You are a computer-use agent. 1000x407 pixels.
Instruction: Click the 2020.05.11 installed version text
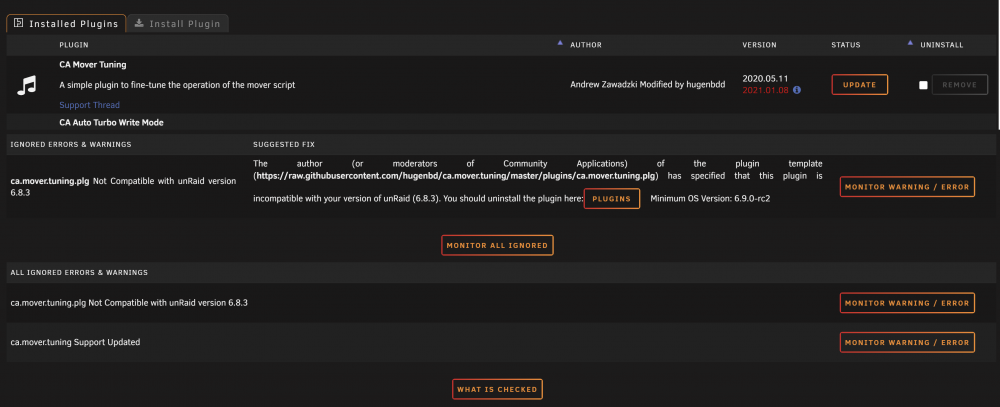point(765,78)
